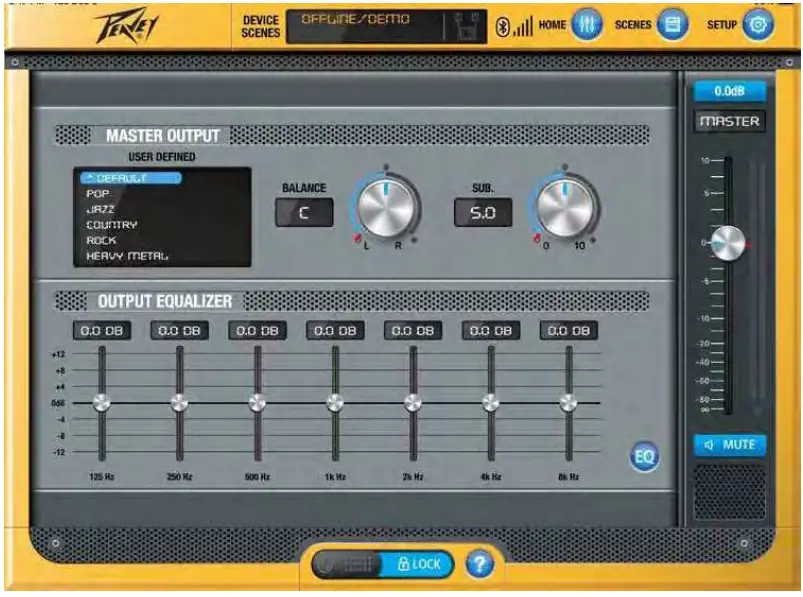Image resolution: width=803 pixels, height=597 pixels.
Task: Select the Country preset
Action: pyautogui.click(x=112, y=225)
